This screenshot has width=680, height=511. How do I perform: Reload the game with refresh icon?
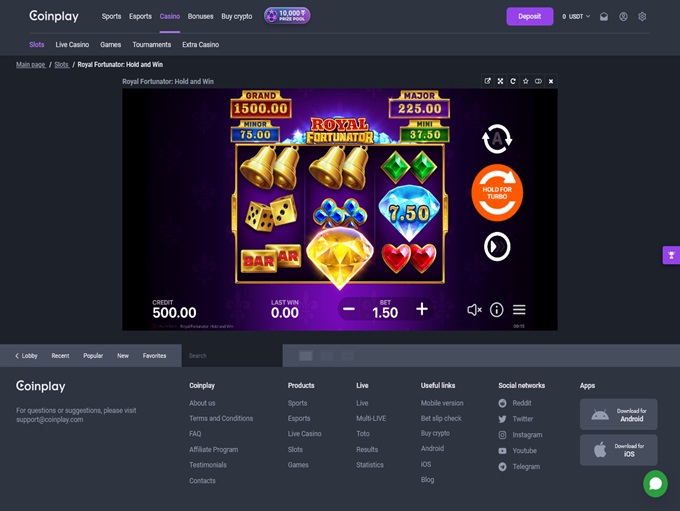(513, 81)
